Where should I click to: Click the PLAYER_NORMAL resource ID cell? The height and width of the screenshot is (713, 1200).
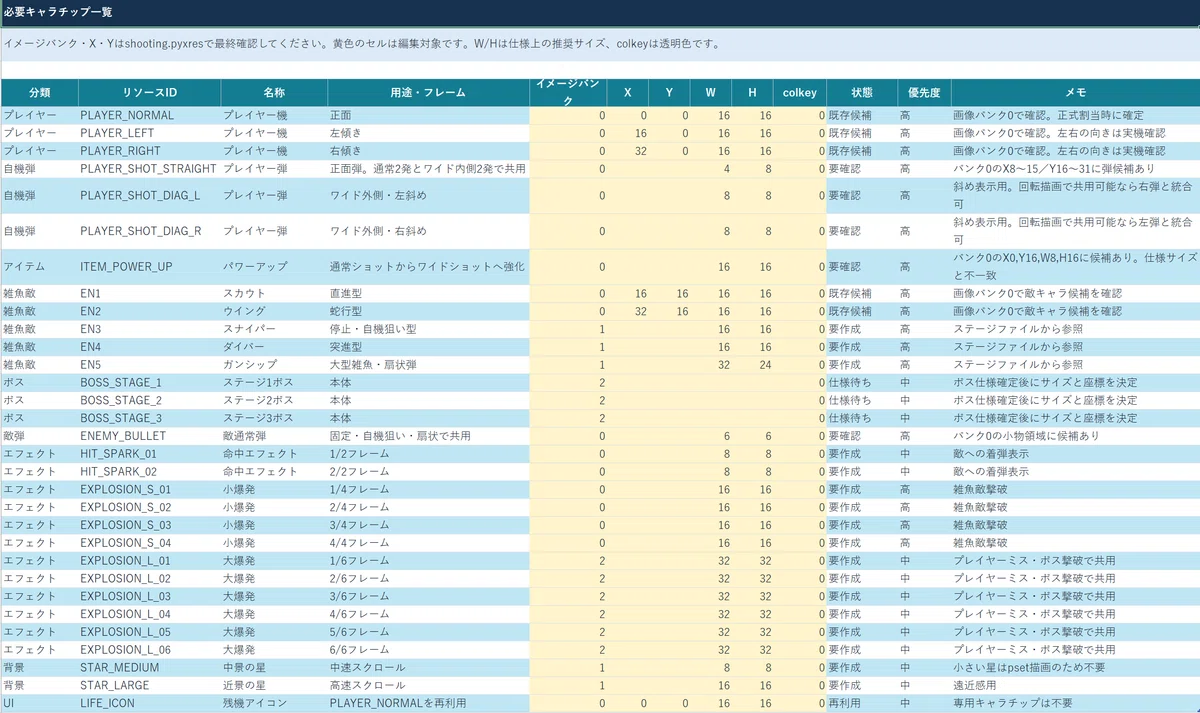[x=149, y=115]
